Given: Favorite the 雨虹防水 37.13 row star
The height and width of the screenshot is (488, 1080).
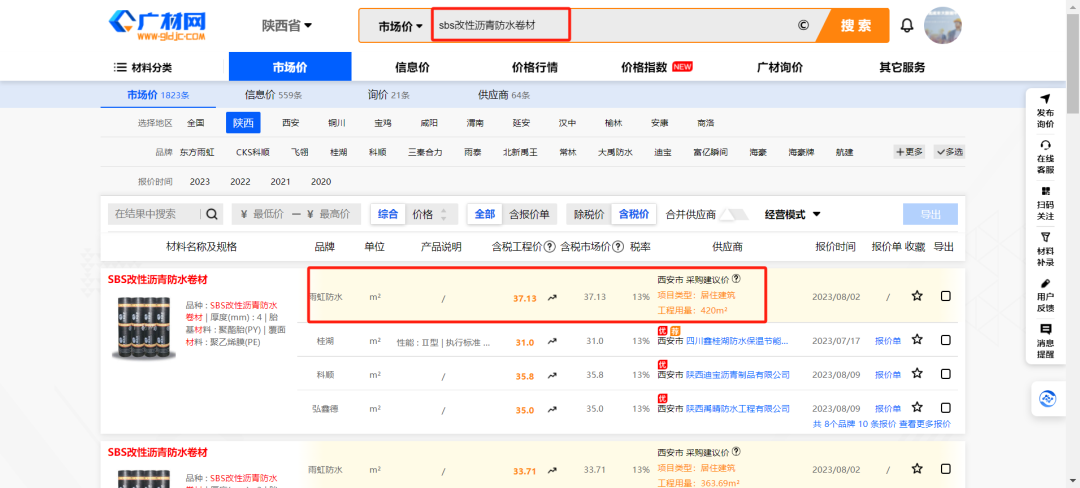Looking at the screenshot, I should (917, 296).
